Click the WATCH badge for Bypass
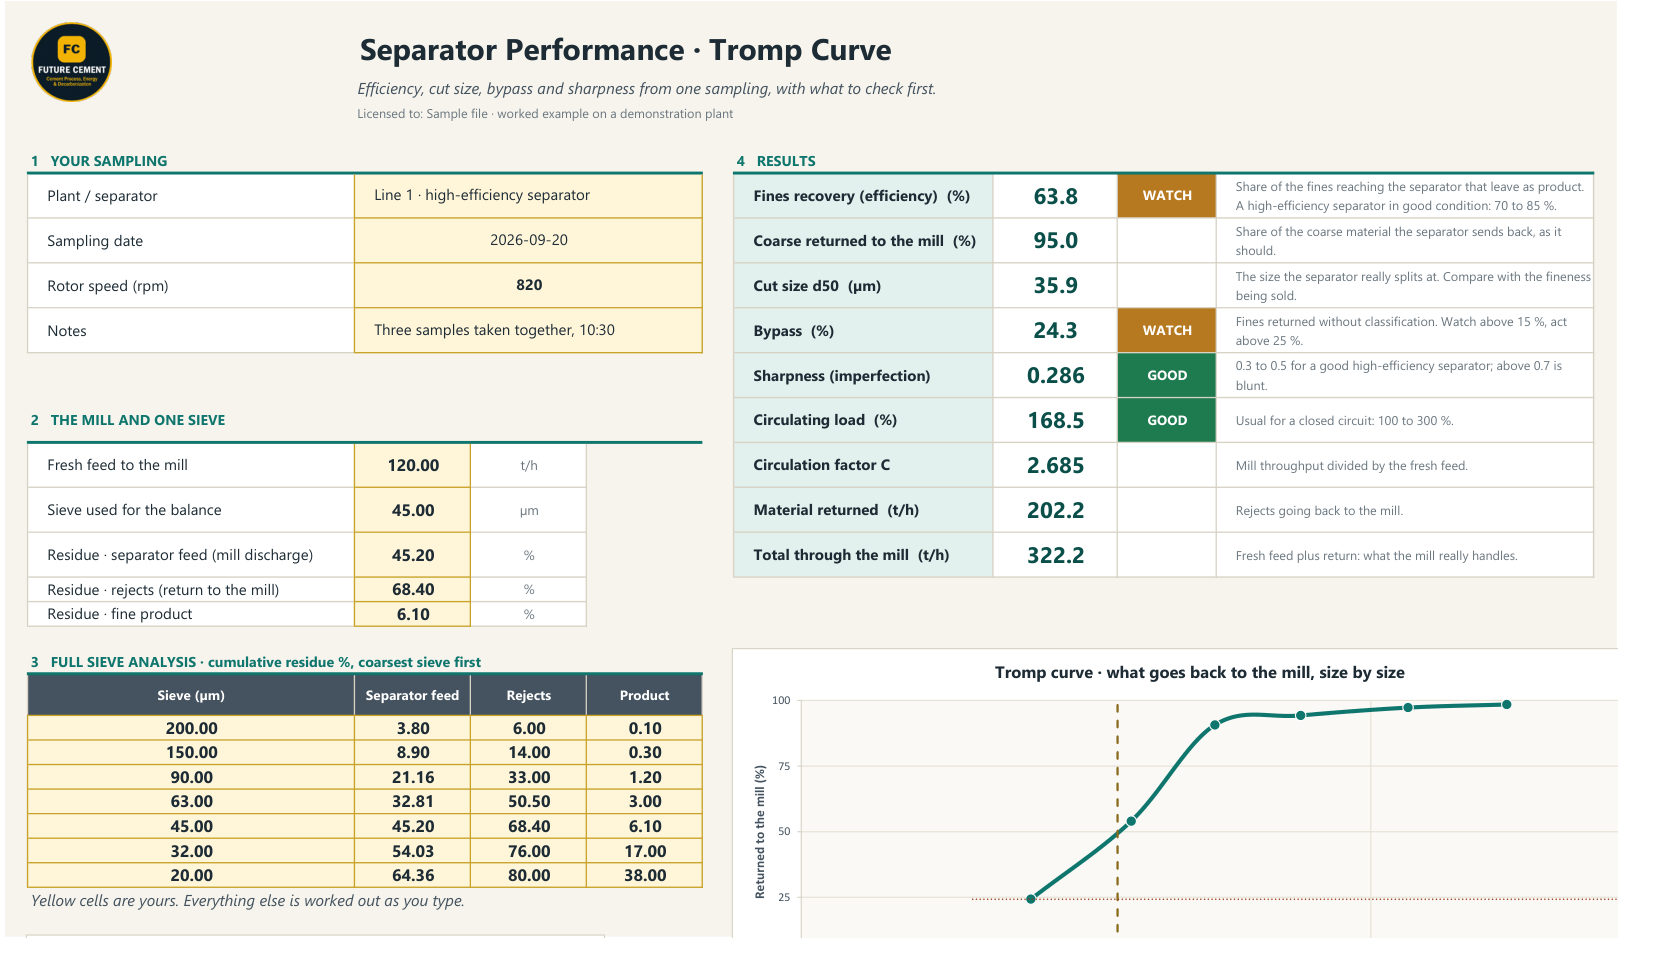The height and width of the screenshot is (971, 1656). [x=1167, y=330]
